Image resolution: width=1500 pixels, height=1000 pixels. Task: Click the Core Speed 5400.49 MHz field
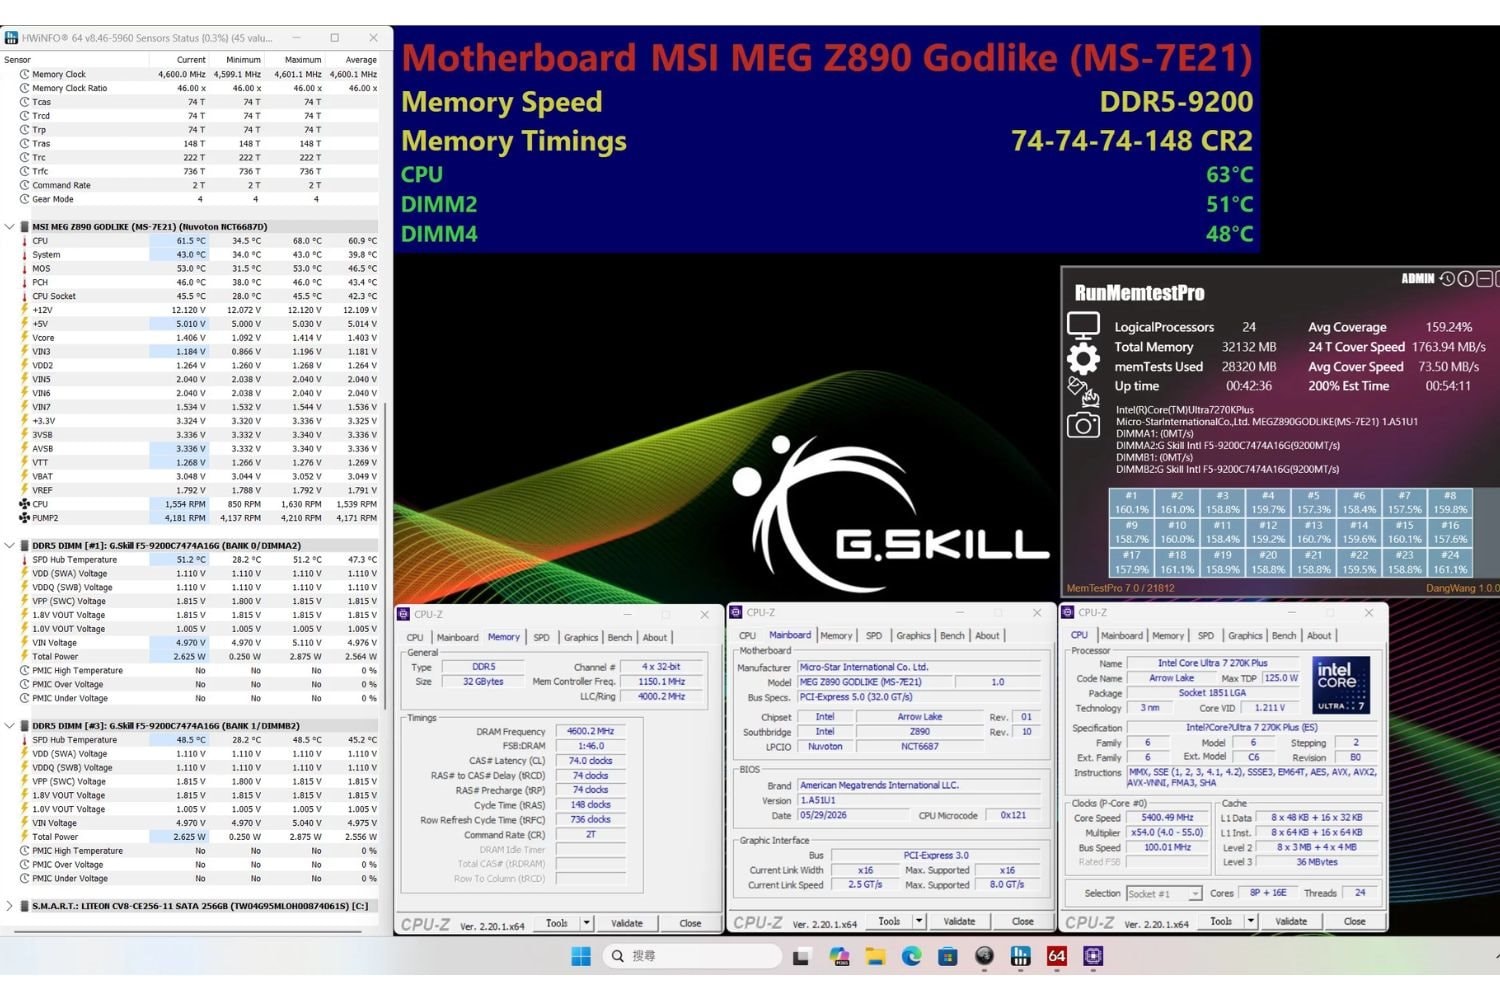point(1167,818)
